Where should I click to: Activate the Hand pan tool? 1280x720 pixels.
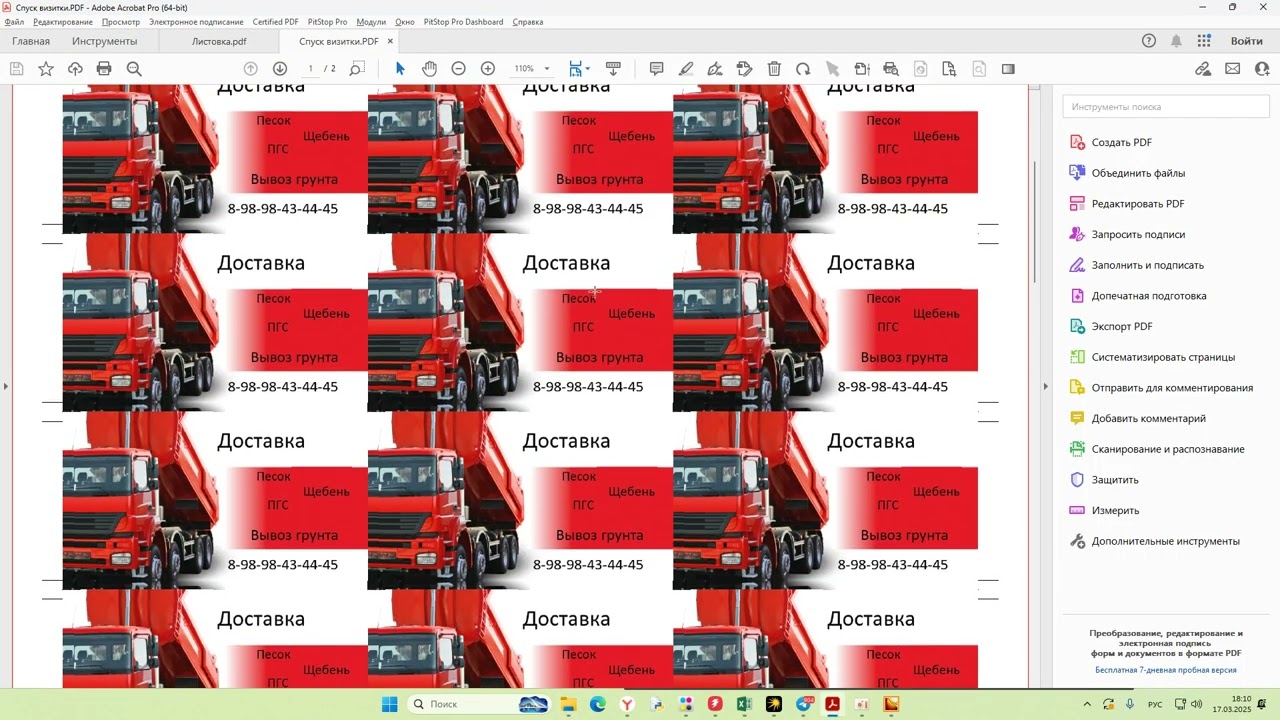(429, 69)
